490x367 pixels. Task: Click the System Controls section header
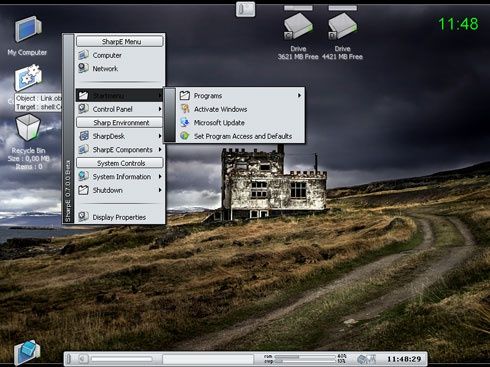click(120, 163)
